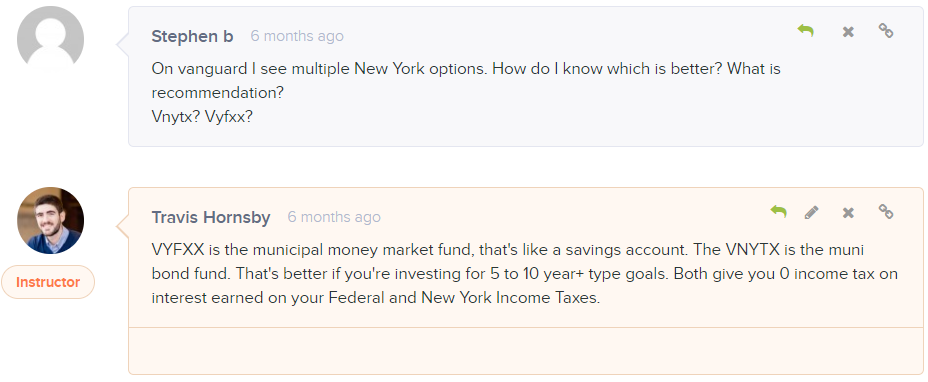This screenshot has width=928, height=382.
Task: Click the 'Vnytx? Vyfxx?' line
Action: tap(202, 117)
